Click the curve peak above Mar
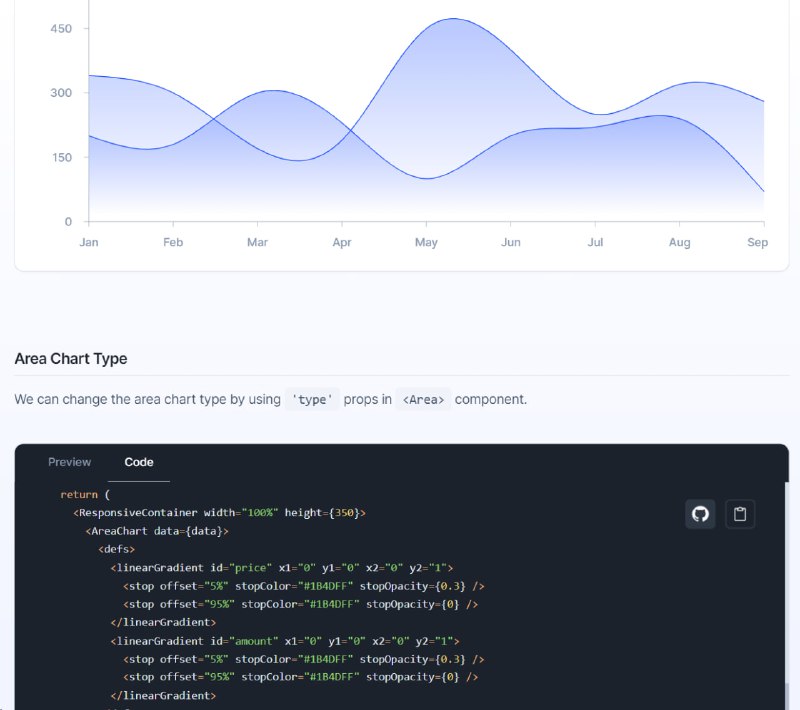The width and height of the screenshot is (800, 710). pos(274,91)
